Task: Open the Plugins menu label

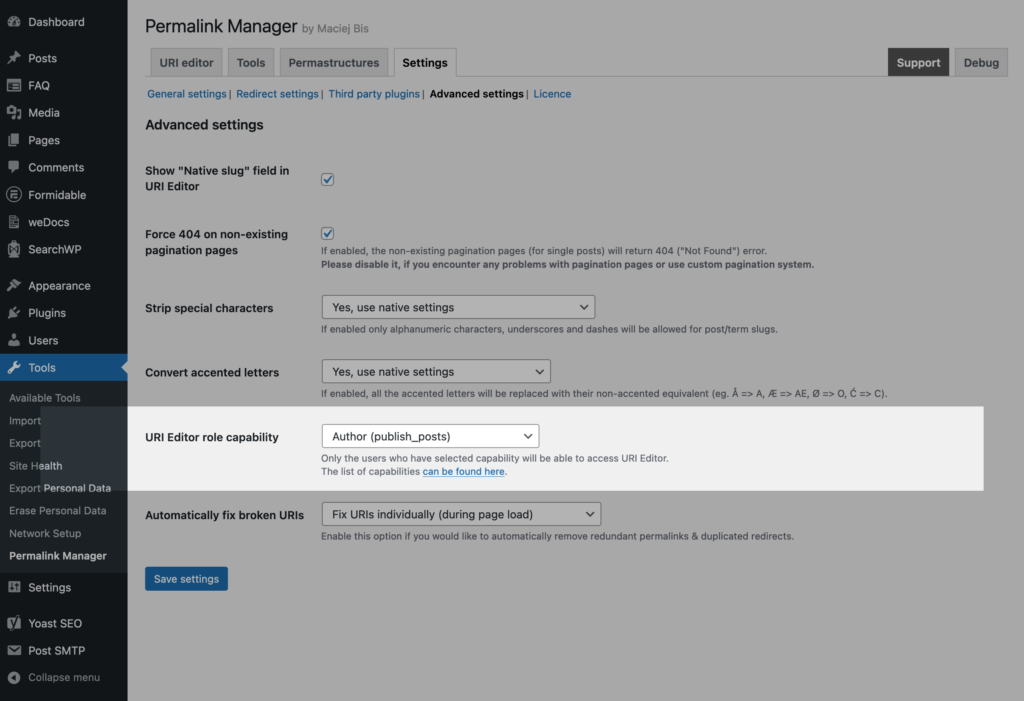Action: pyautogui.click(x=47, y=313)
